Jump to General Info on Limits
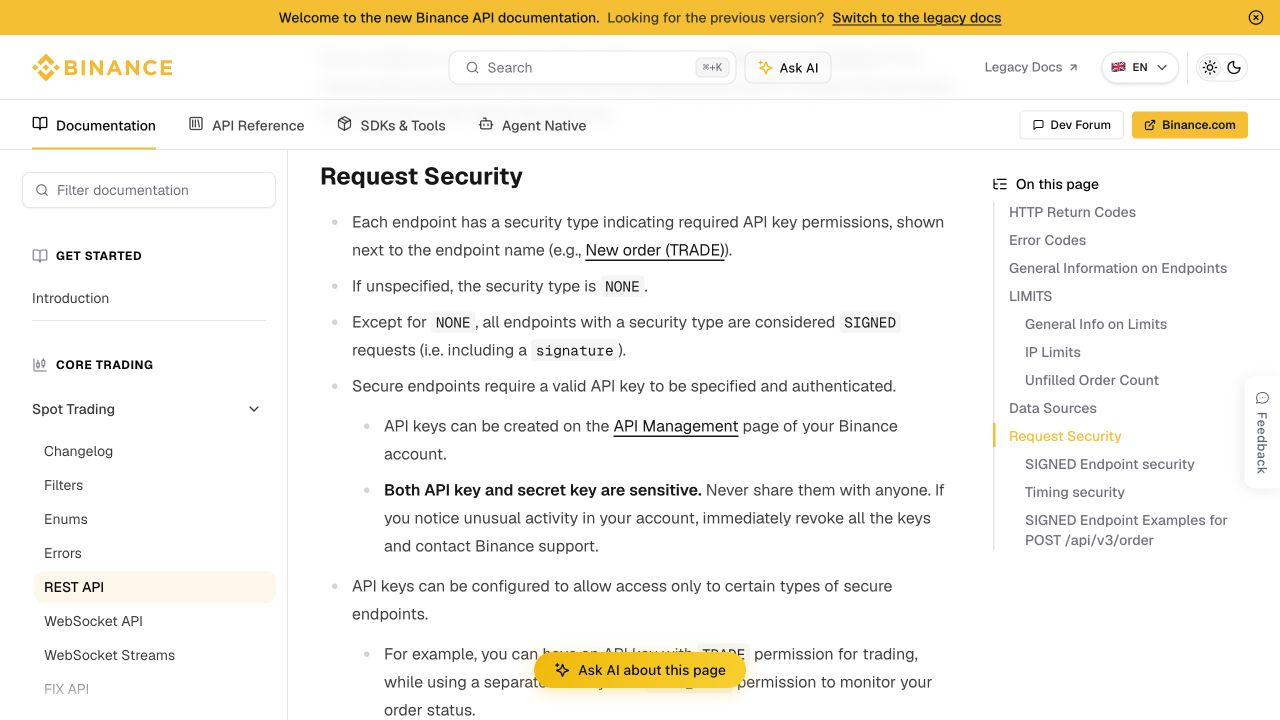This screenshot has height=720, width=1280. coord(1096,324)
